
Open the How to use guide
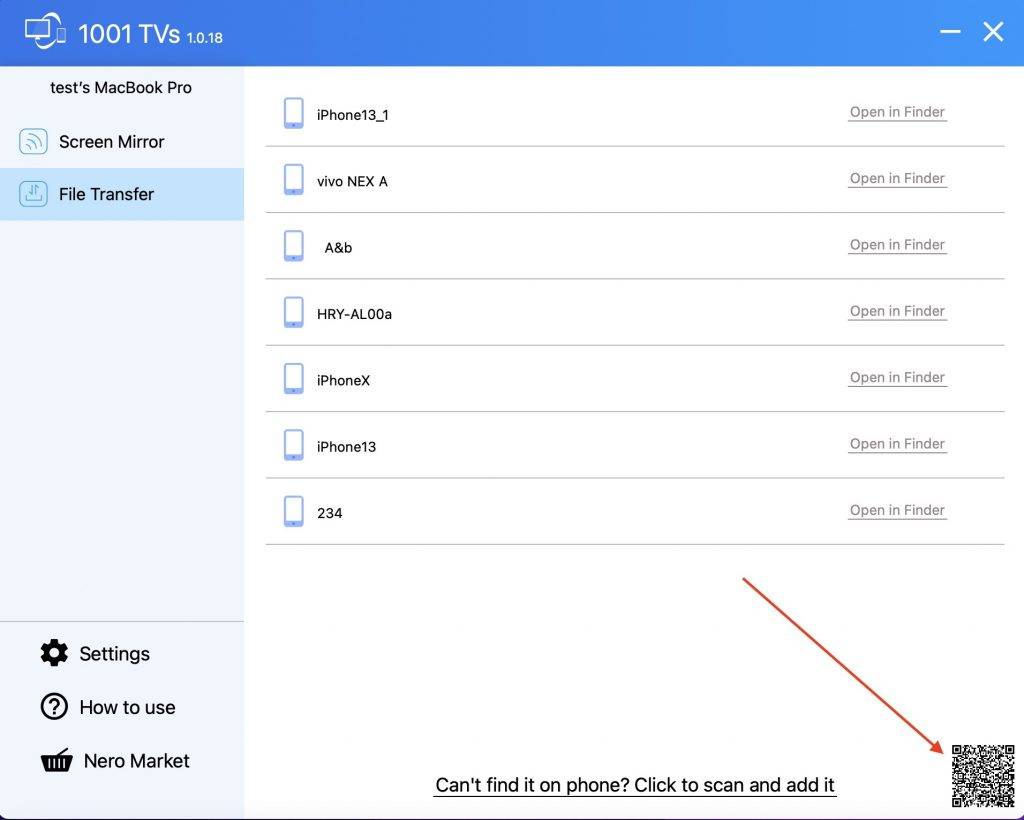[x=108, y=706]
